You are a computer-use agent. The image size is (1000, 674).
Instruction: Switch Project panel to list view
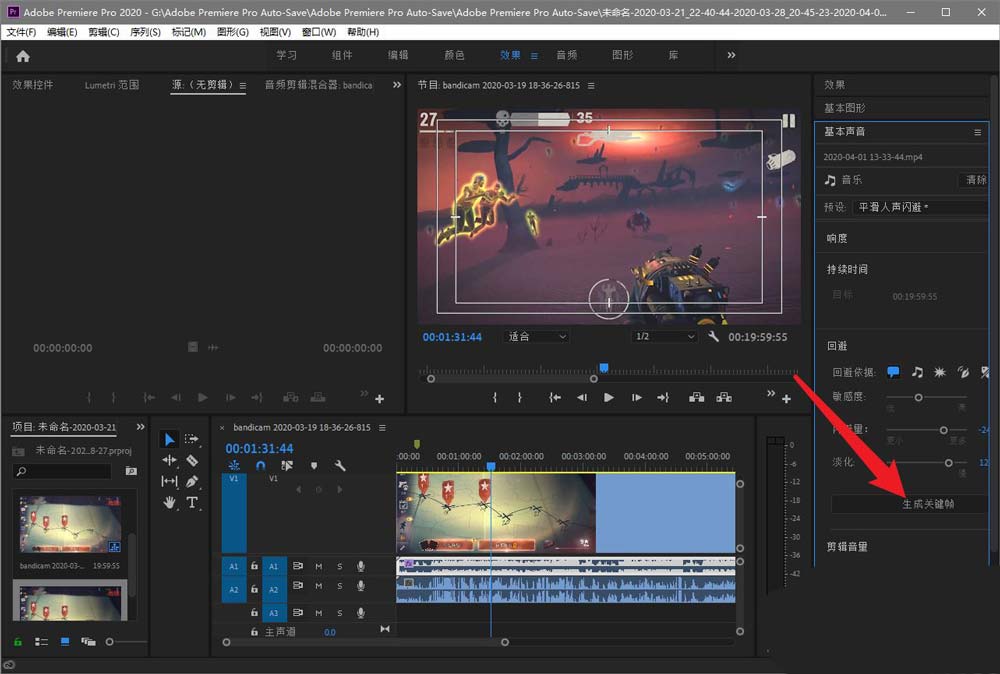click(x=41, y=641)
